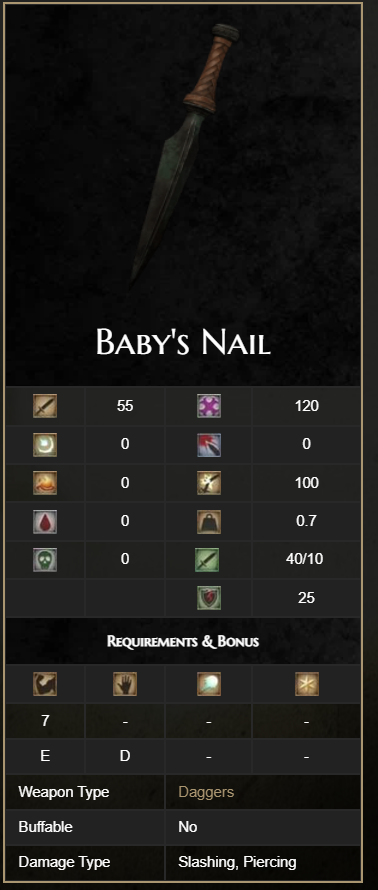
Task: Click the physical attack sword icon
Action: pos(45,406)
